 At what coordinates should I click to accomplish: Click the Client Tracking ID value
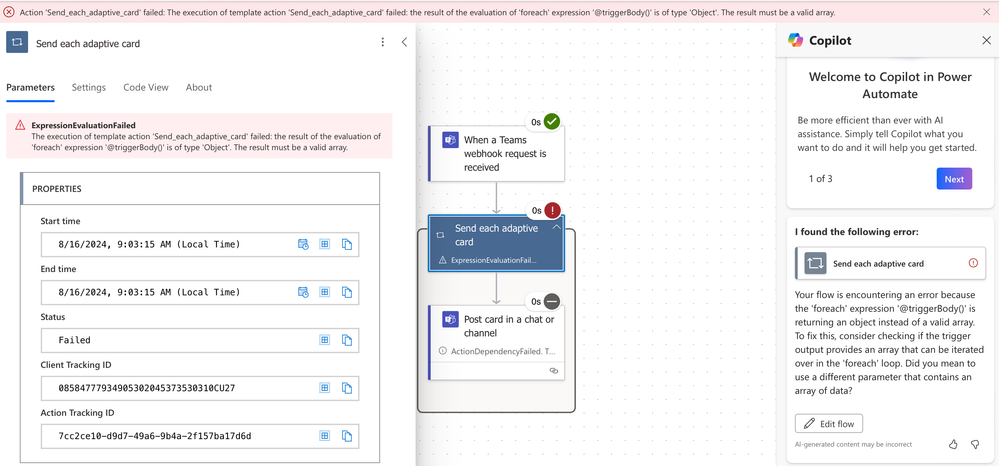click(x=199, y=388)
